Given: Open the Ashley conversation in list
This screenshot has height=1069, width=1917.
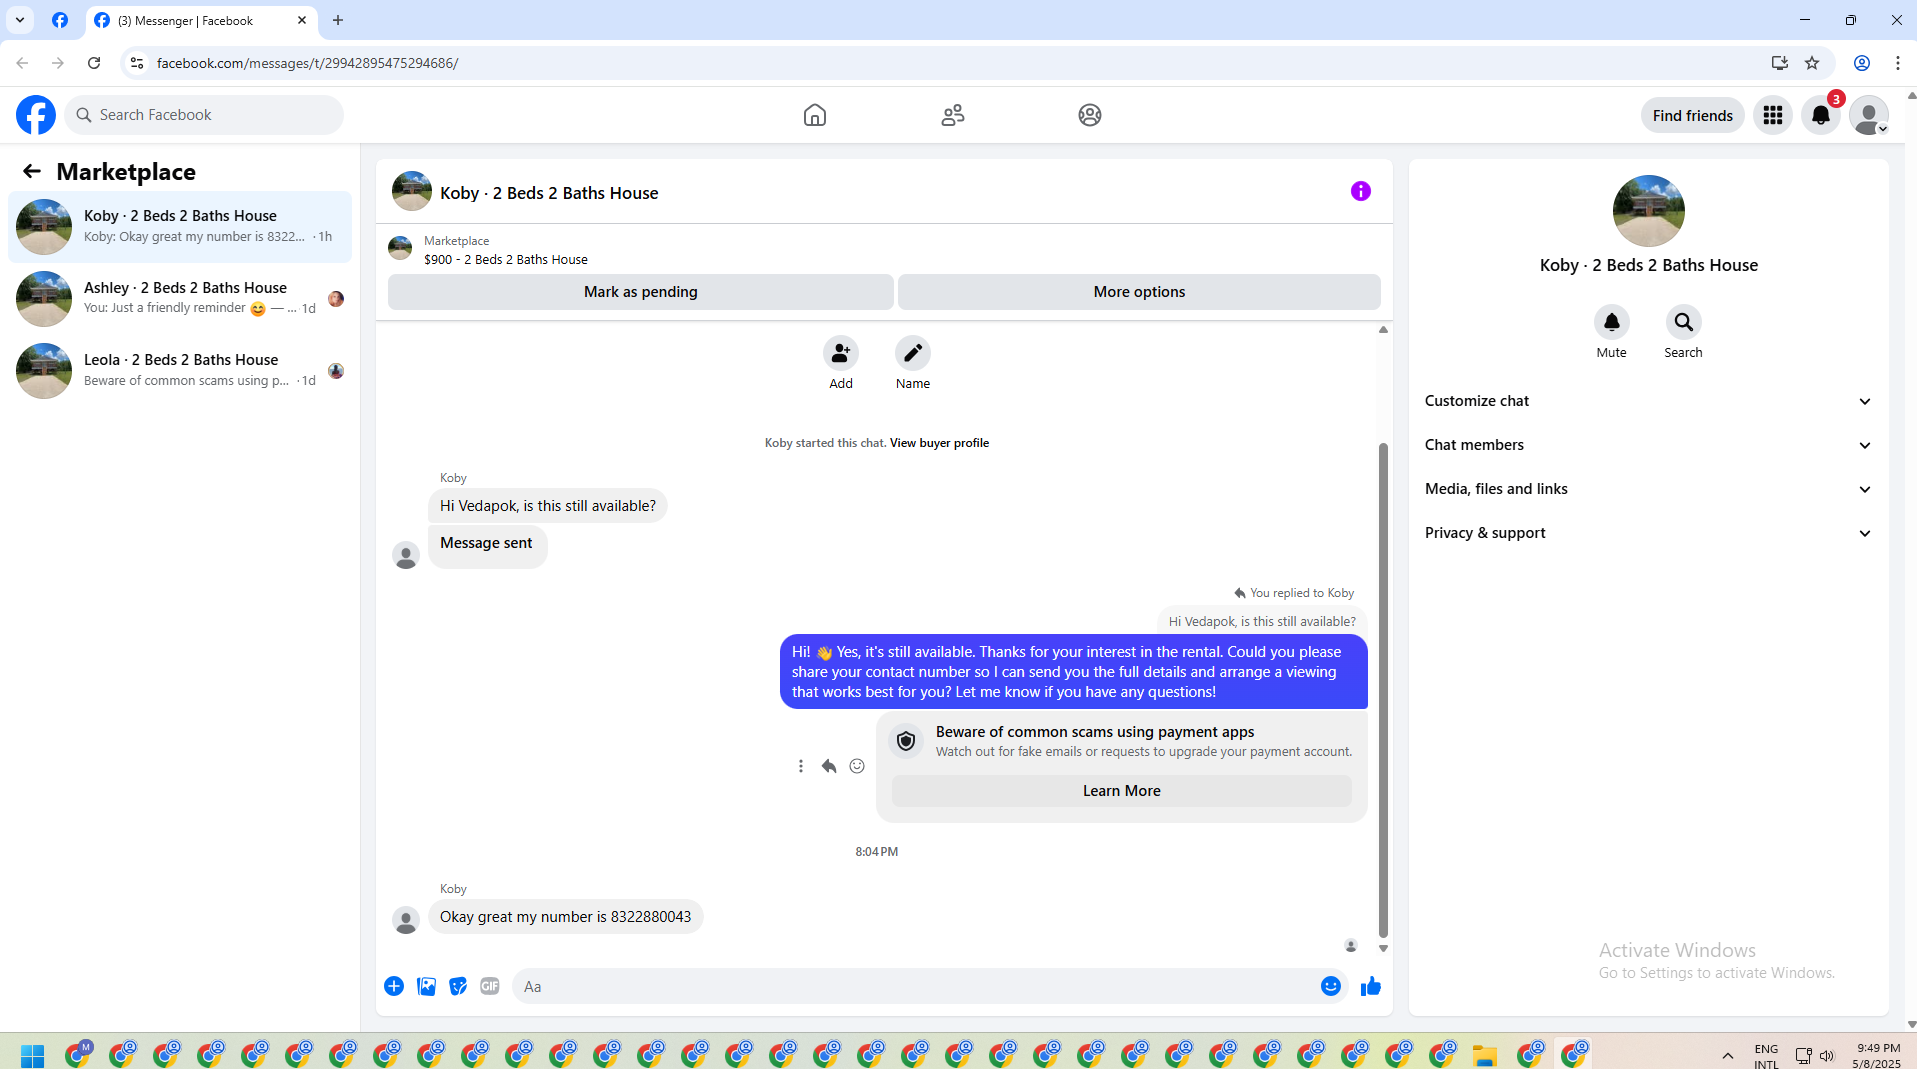Looking at the screenshot, I should point(180,299).
